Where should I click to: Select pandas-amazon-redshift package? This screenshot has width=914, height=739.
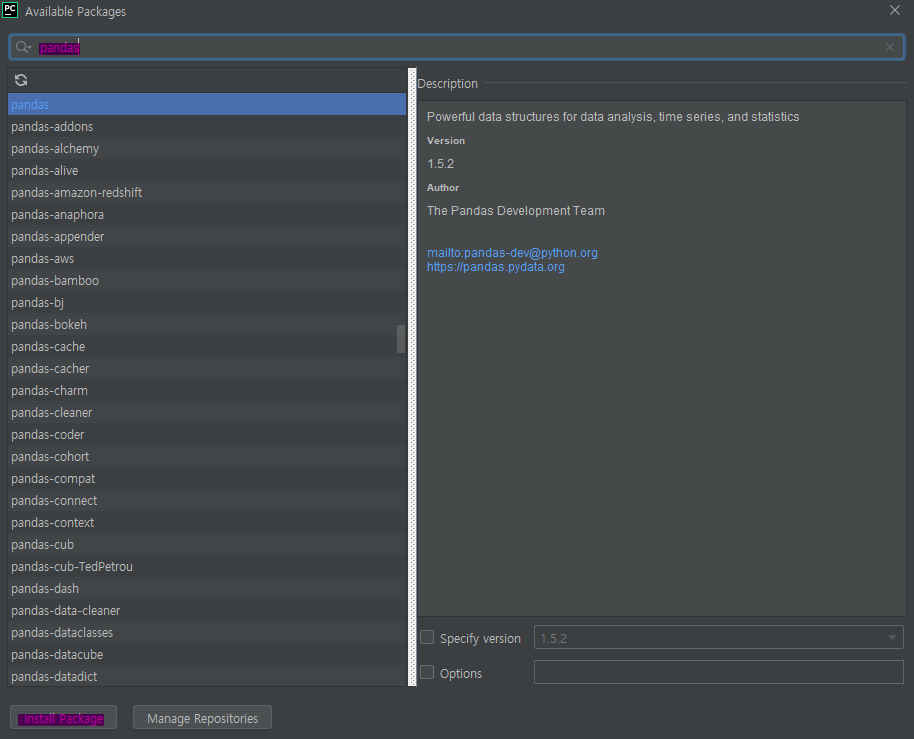coord(207,192)
